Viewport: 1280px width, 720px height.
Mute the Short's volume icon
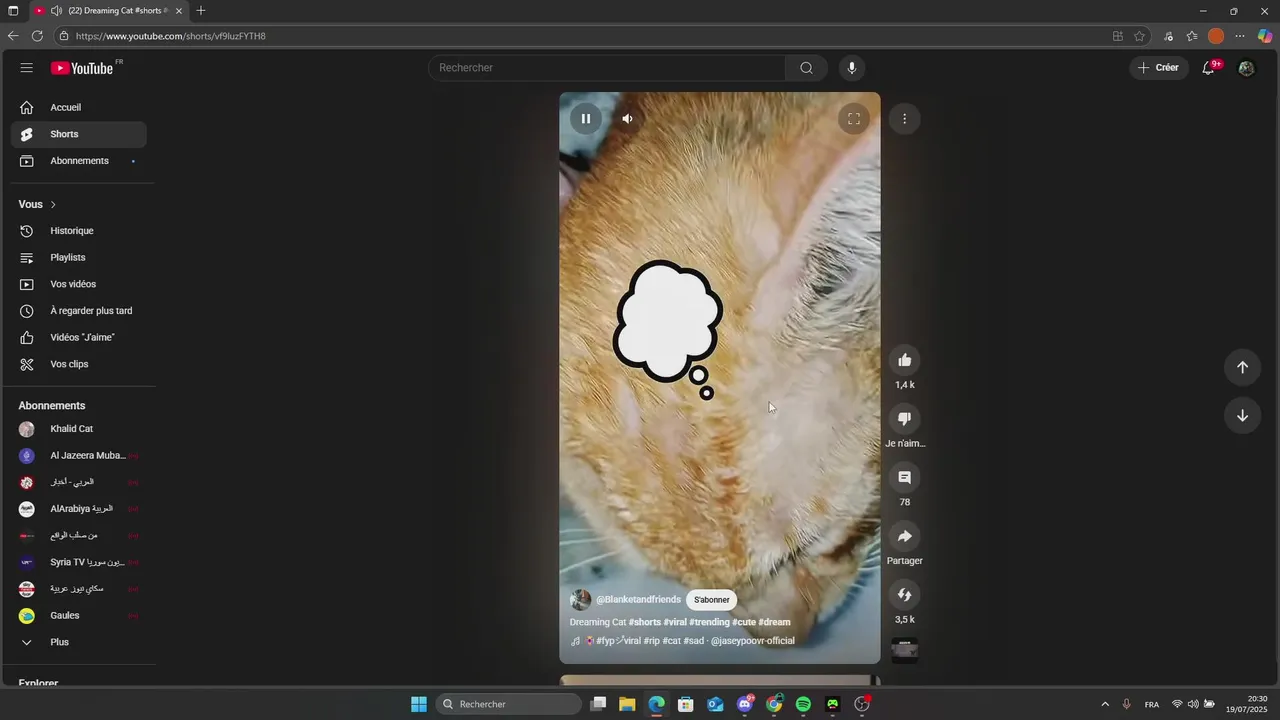click(627, 118)
